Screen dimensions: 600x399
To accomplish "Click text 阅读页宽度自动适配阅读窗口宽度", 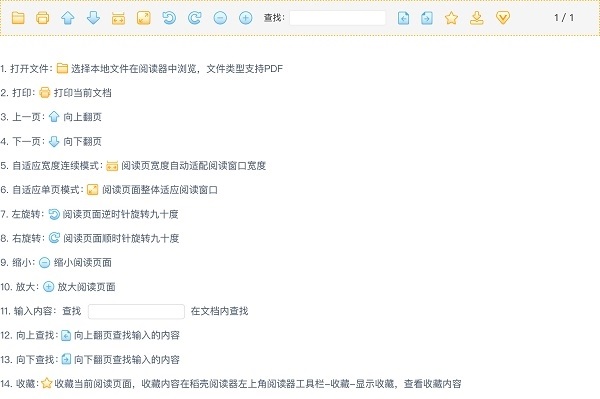I will 194,166.
